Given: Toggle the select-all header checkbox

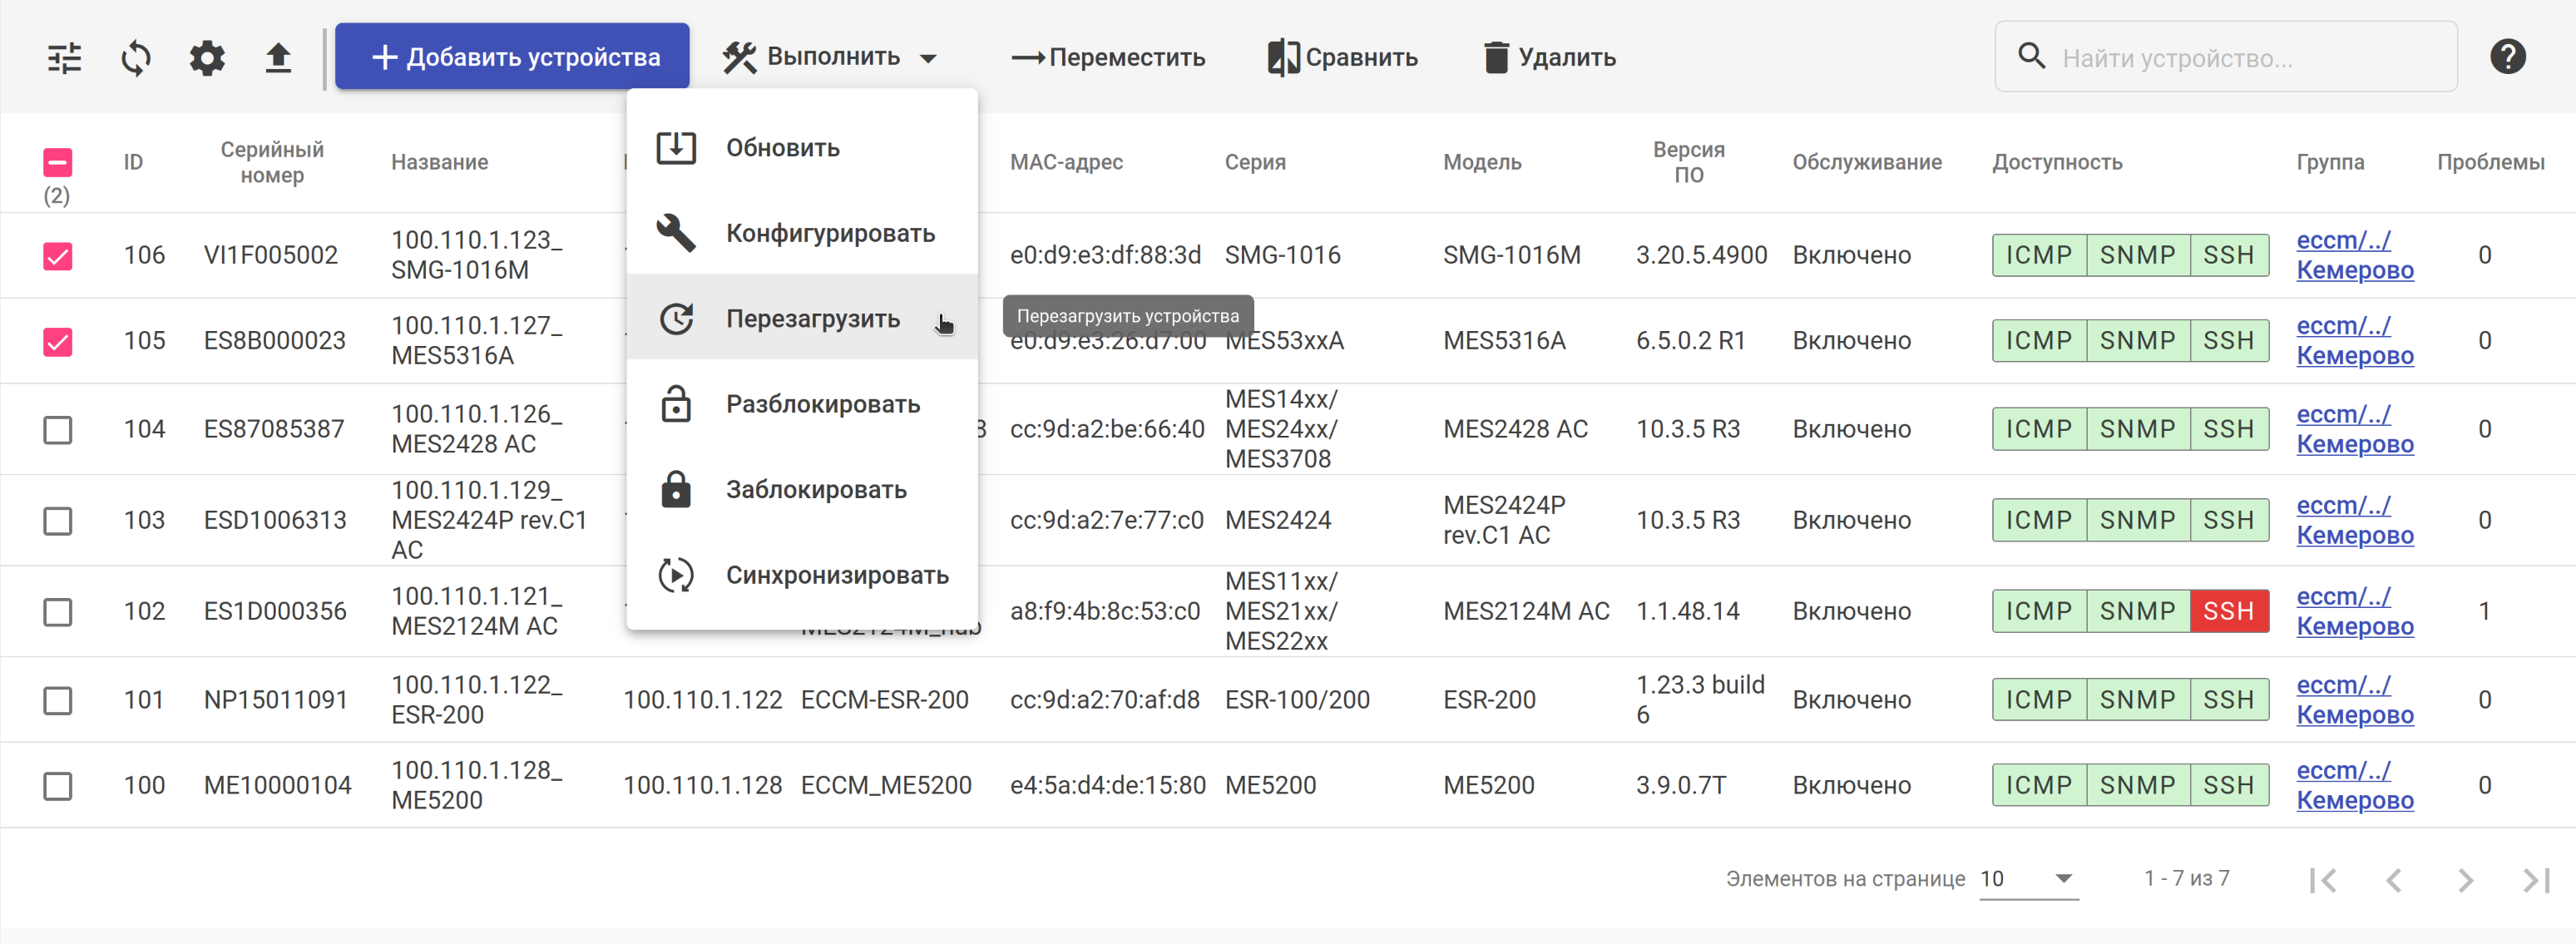Looking at the screenshot, I should point(58,162).
